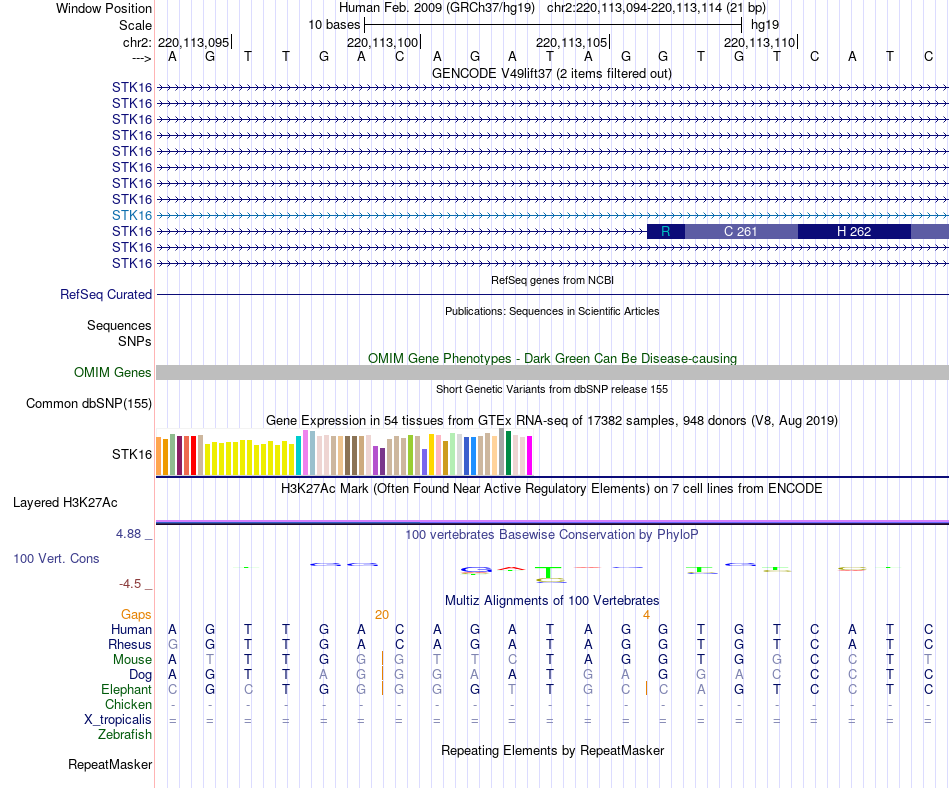Image resolution: width=950 pixels, height=788 pixels.
Task: Click the Rhesus species label
Action: 130,644
